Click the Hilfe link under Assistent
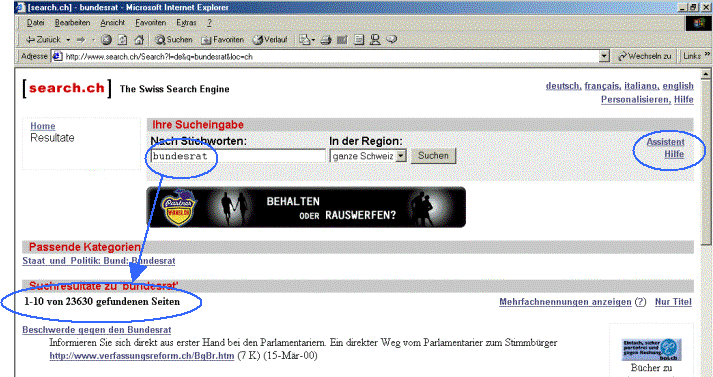Viewport: 713px width, 377px height. pos(674,154)
